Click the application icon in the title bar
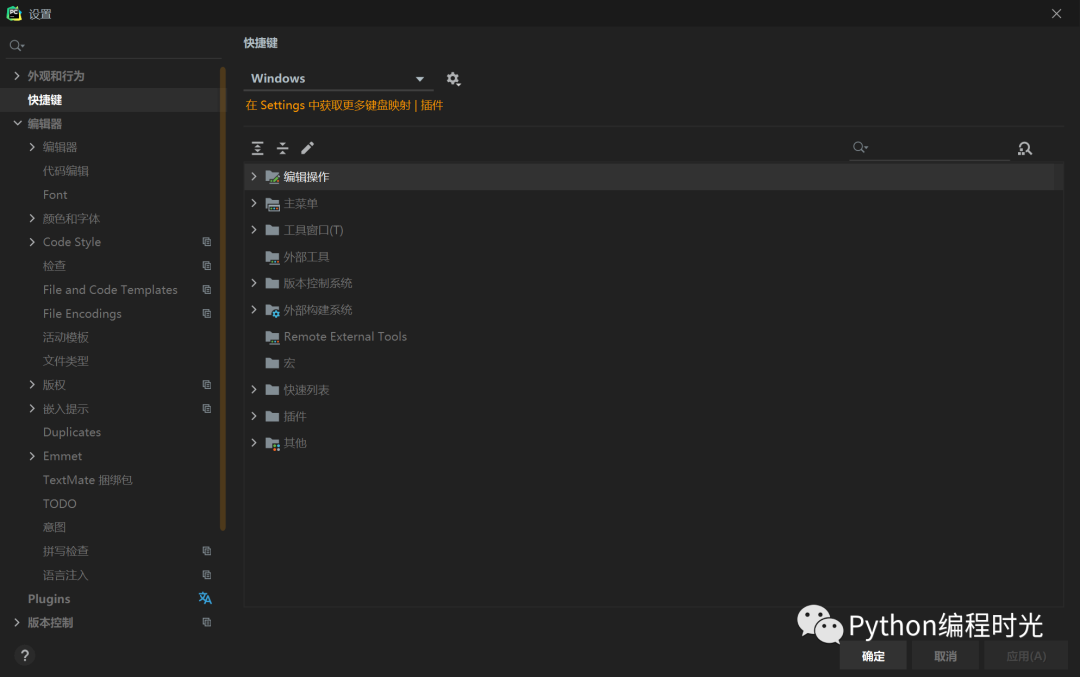The image size is (1080, 677). [12, 13]
